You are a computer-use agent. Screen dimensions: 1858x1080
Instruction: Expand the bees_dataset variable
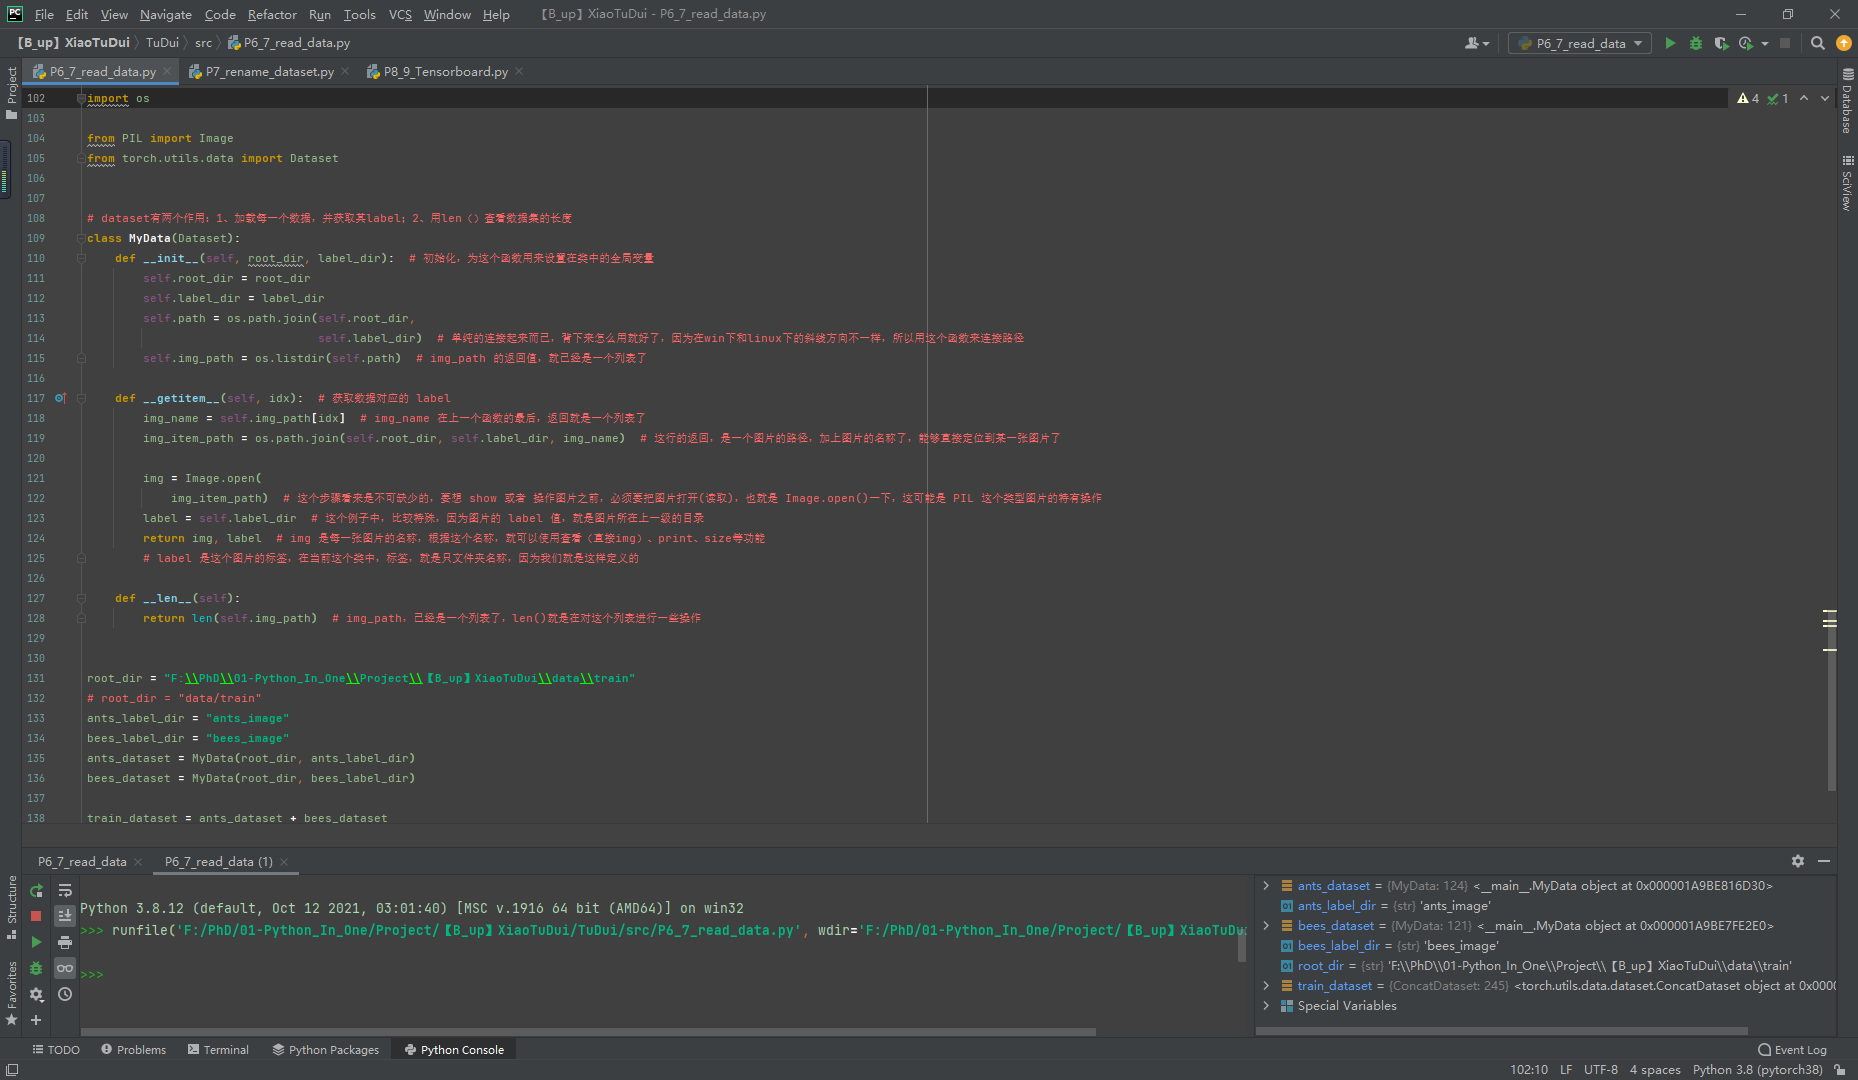point(1266,925)
